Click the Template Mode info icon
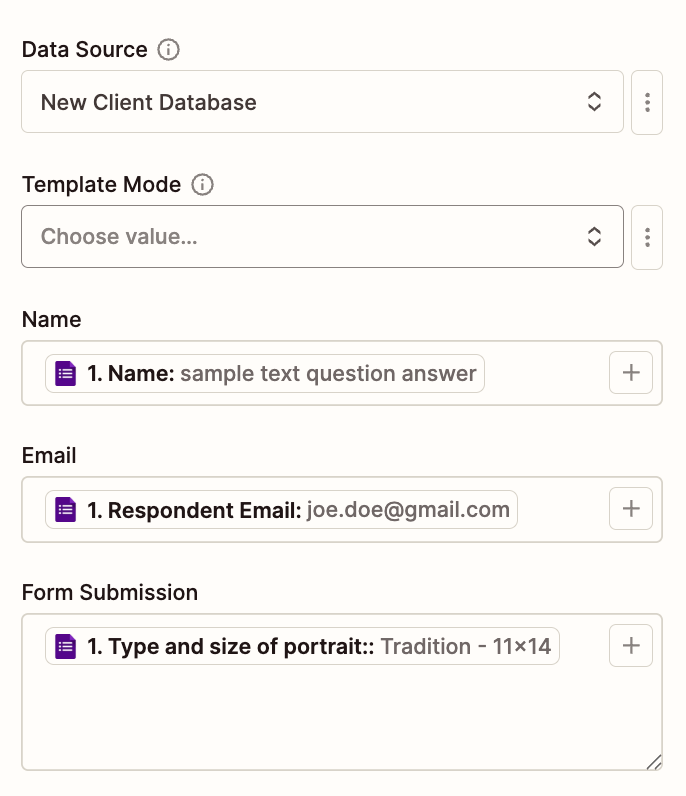 [203, 185]
